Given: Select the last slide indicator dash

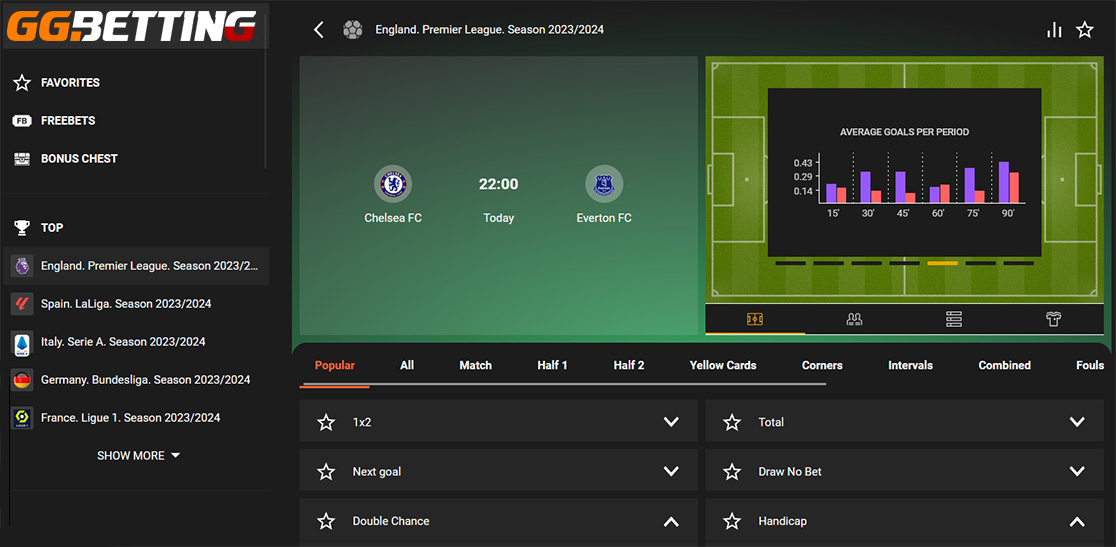Looking at the screenshot, I should (x=1018, y=263).
